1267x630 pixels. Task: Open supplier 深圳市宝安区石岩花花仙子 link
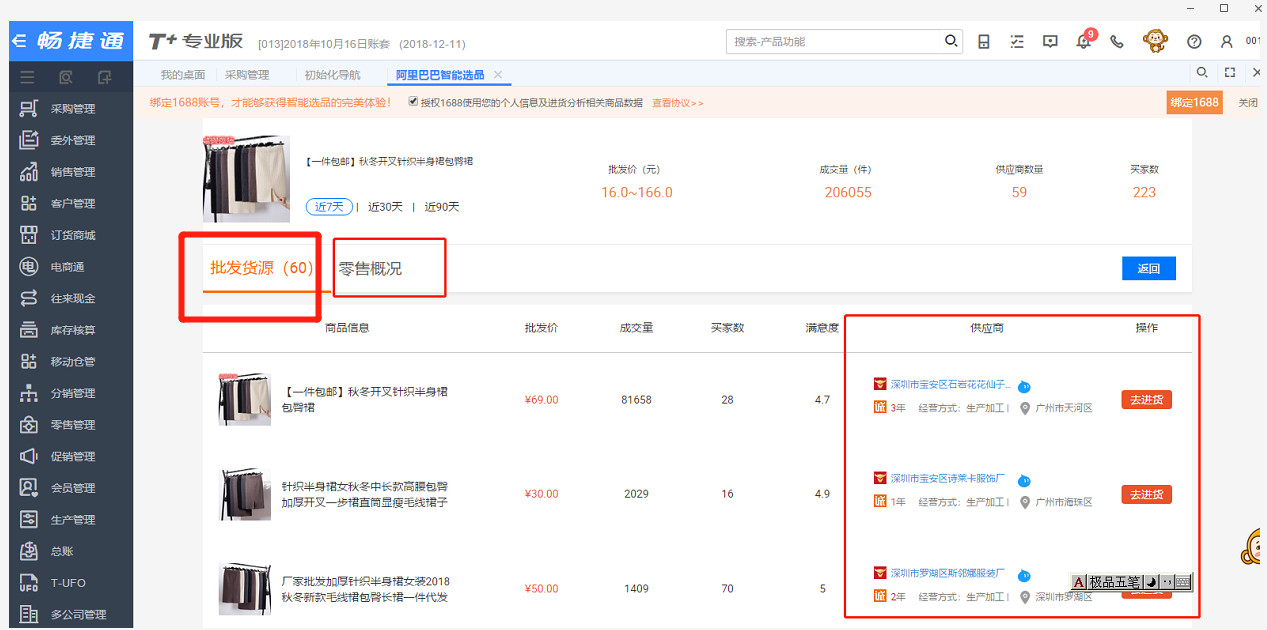pyautogui.click(x=951, y=384)
